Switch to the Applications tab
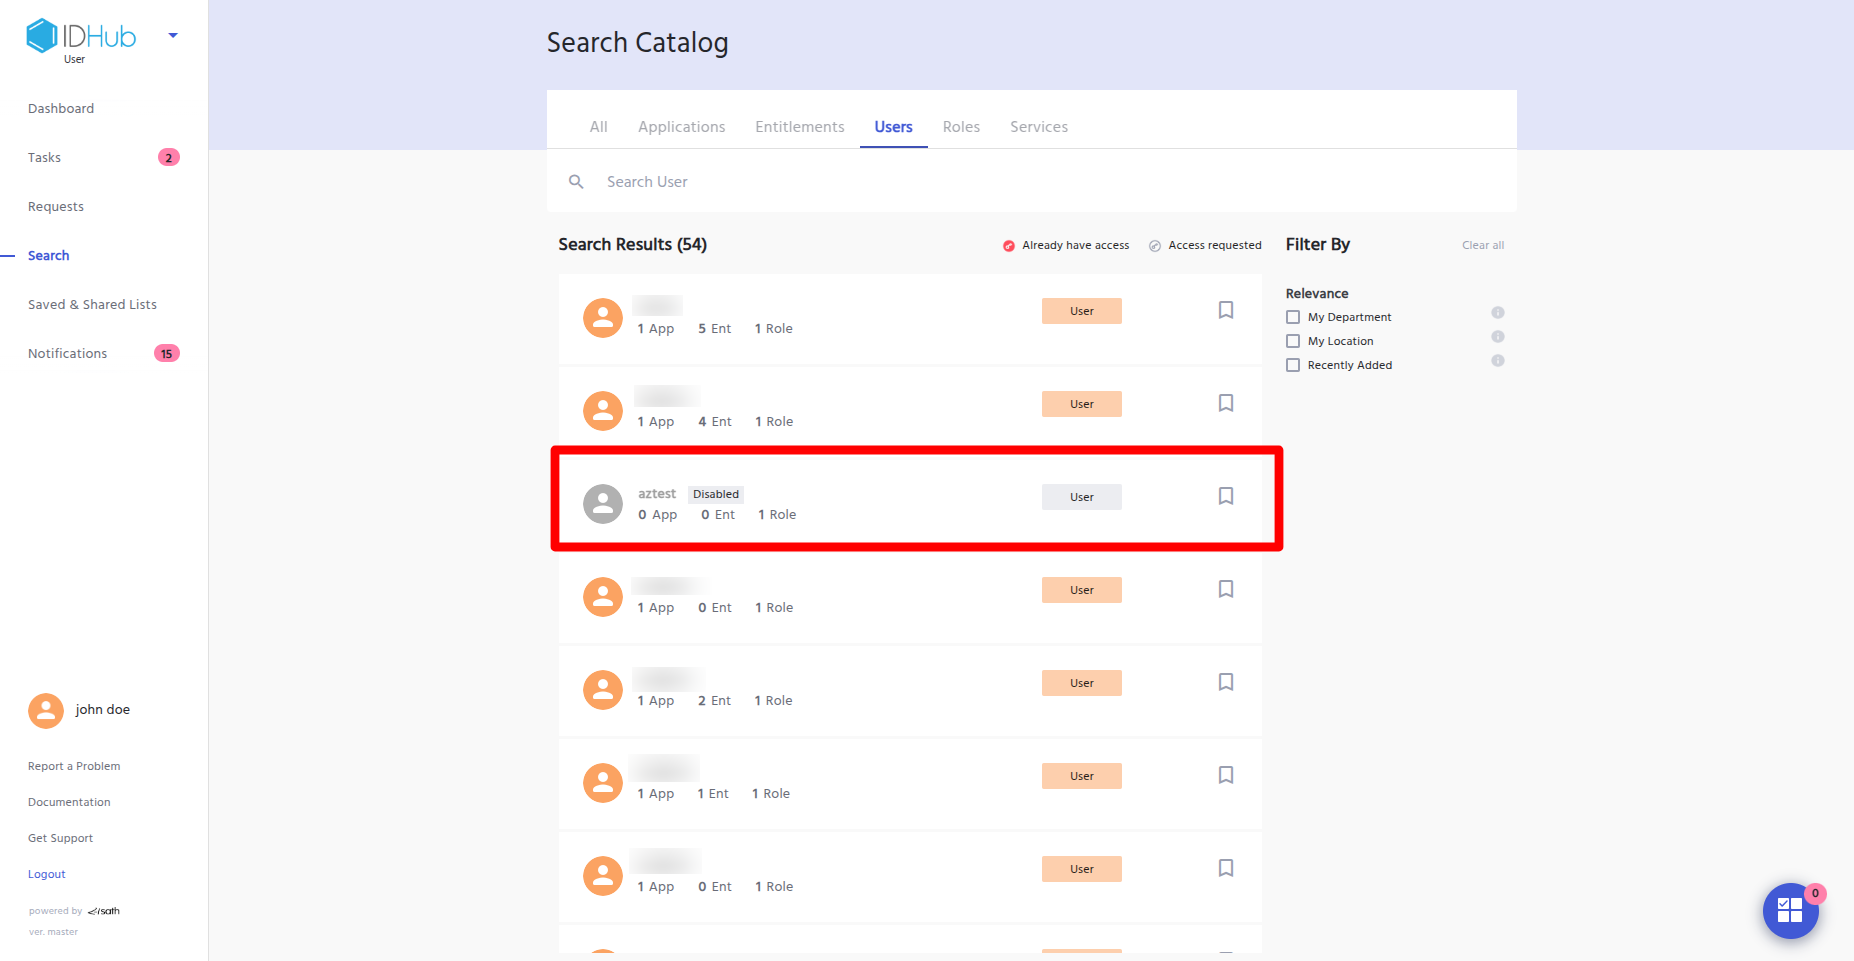Image resolution: width=1854 pixels, height=961 pixels. [681, 127]
